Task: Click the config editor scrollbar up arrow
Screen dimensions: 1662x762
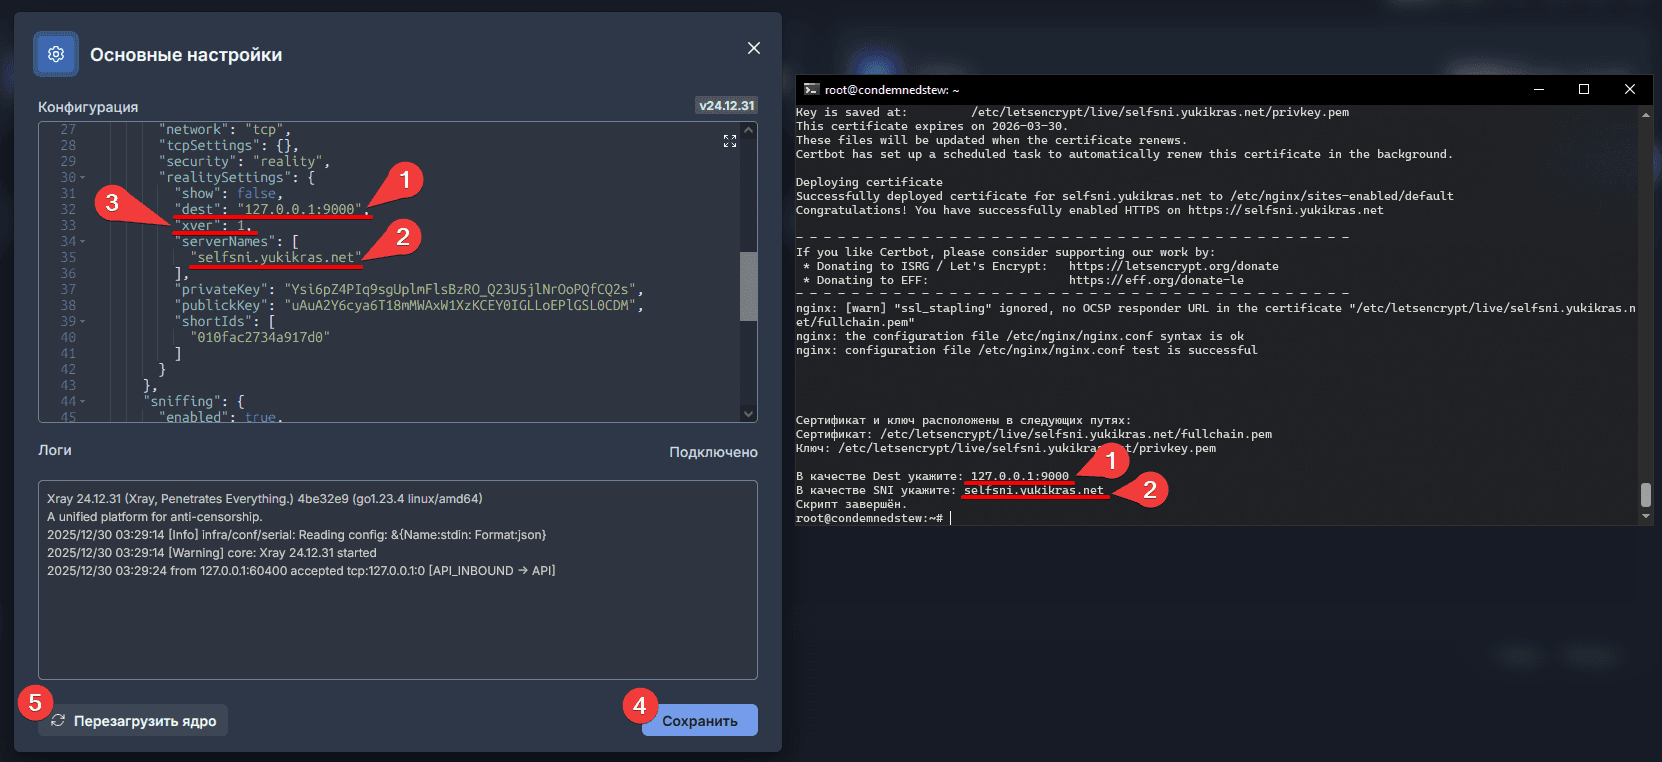Action: (x=748, y=131)
